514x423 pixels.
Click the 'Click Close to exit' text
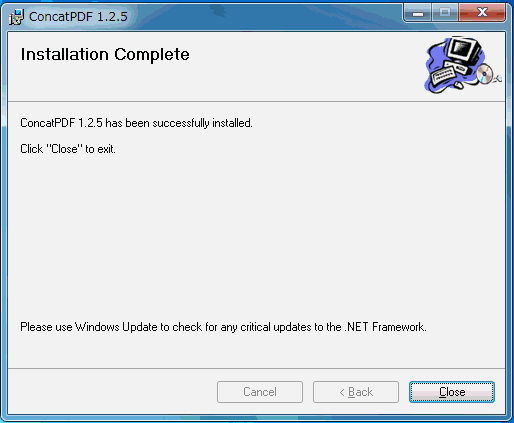(x=68, y=149)
